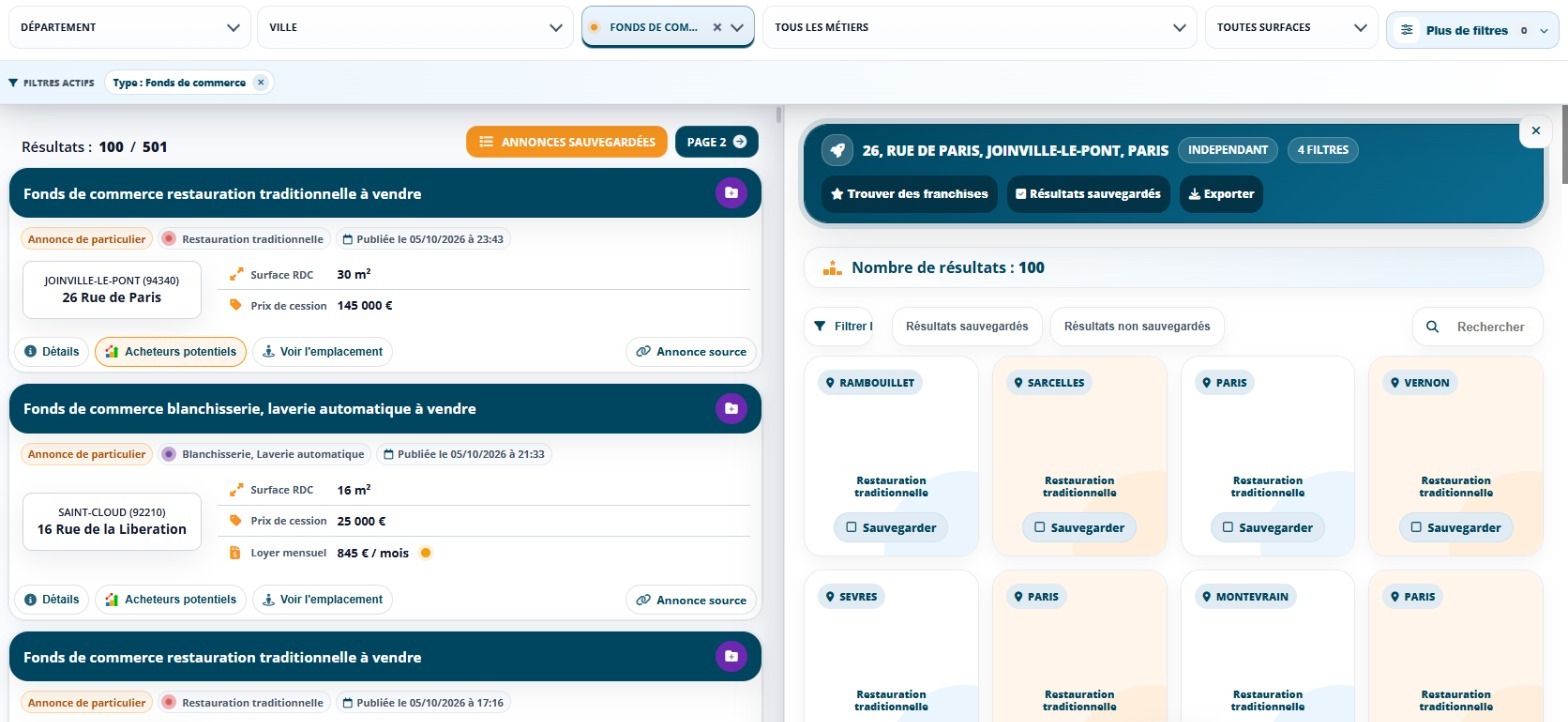Viewport: 1568px width, 722px height.
Task: Click the funnel icon of Filtres actifs
Action: (x=13, y=83)
